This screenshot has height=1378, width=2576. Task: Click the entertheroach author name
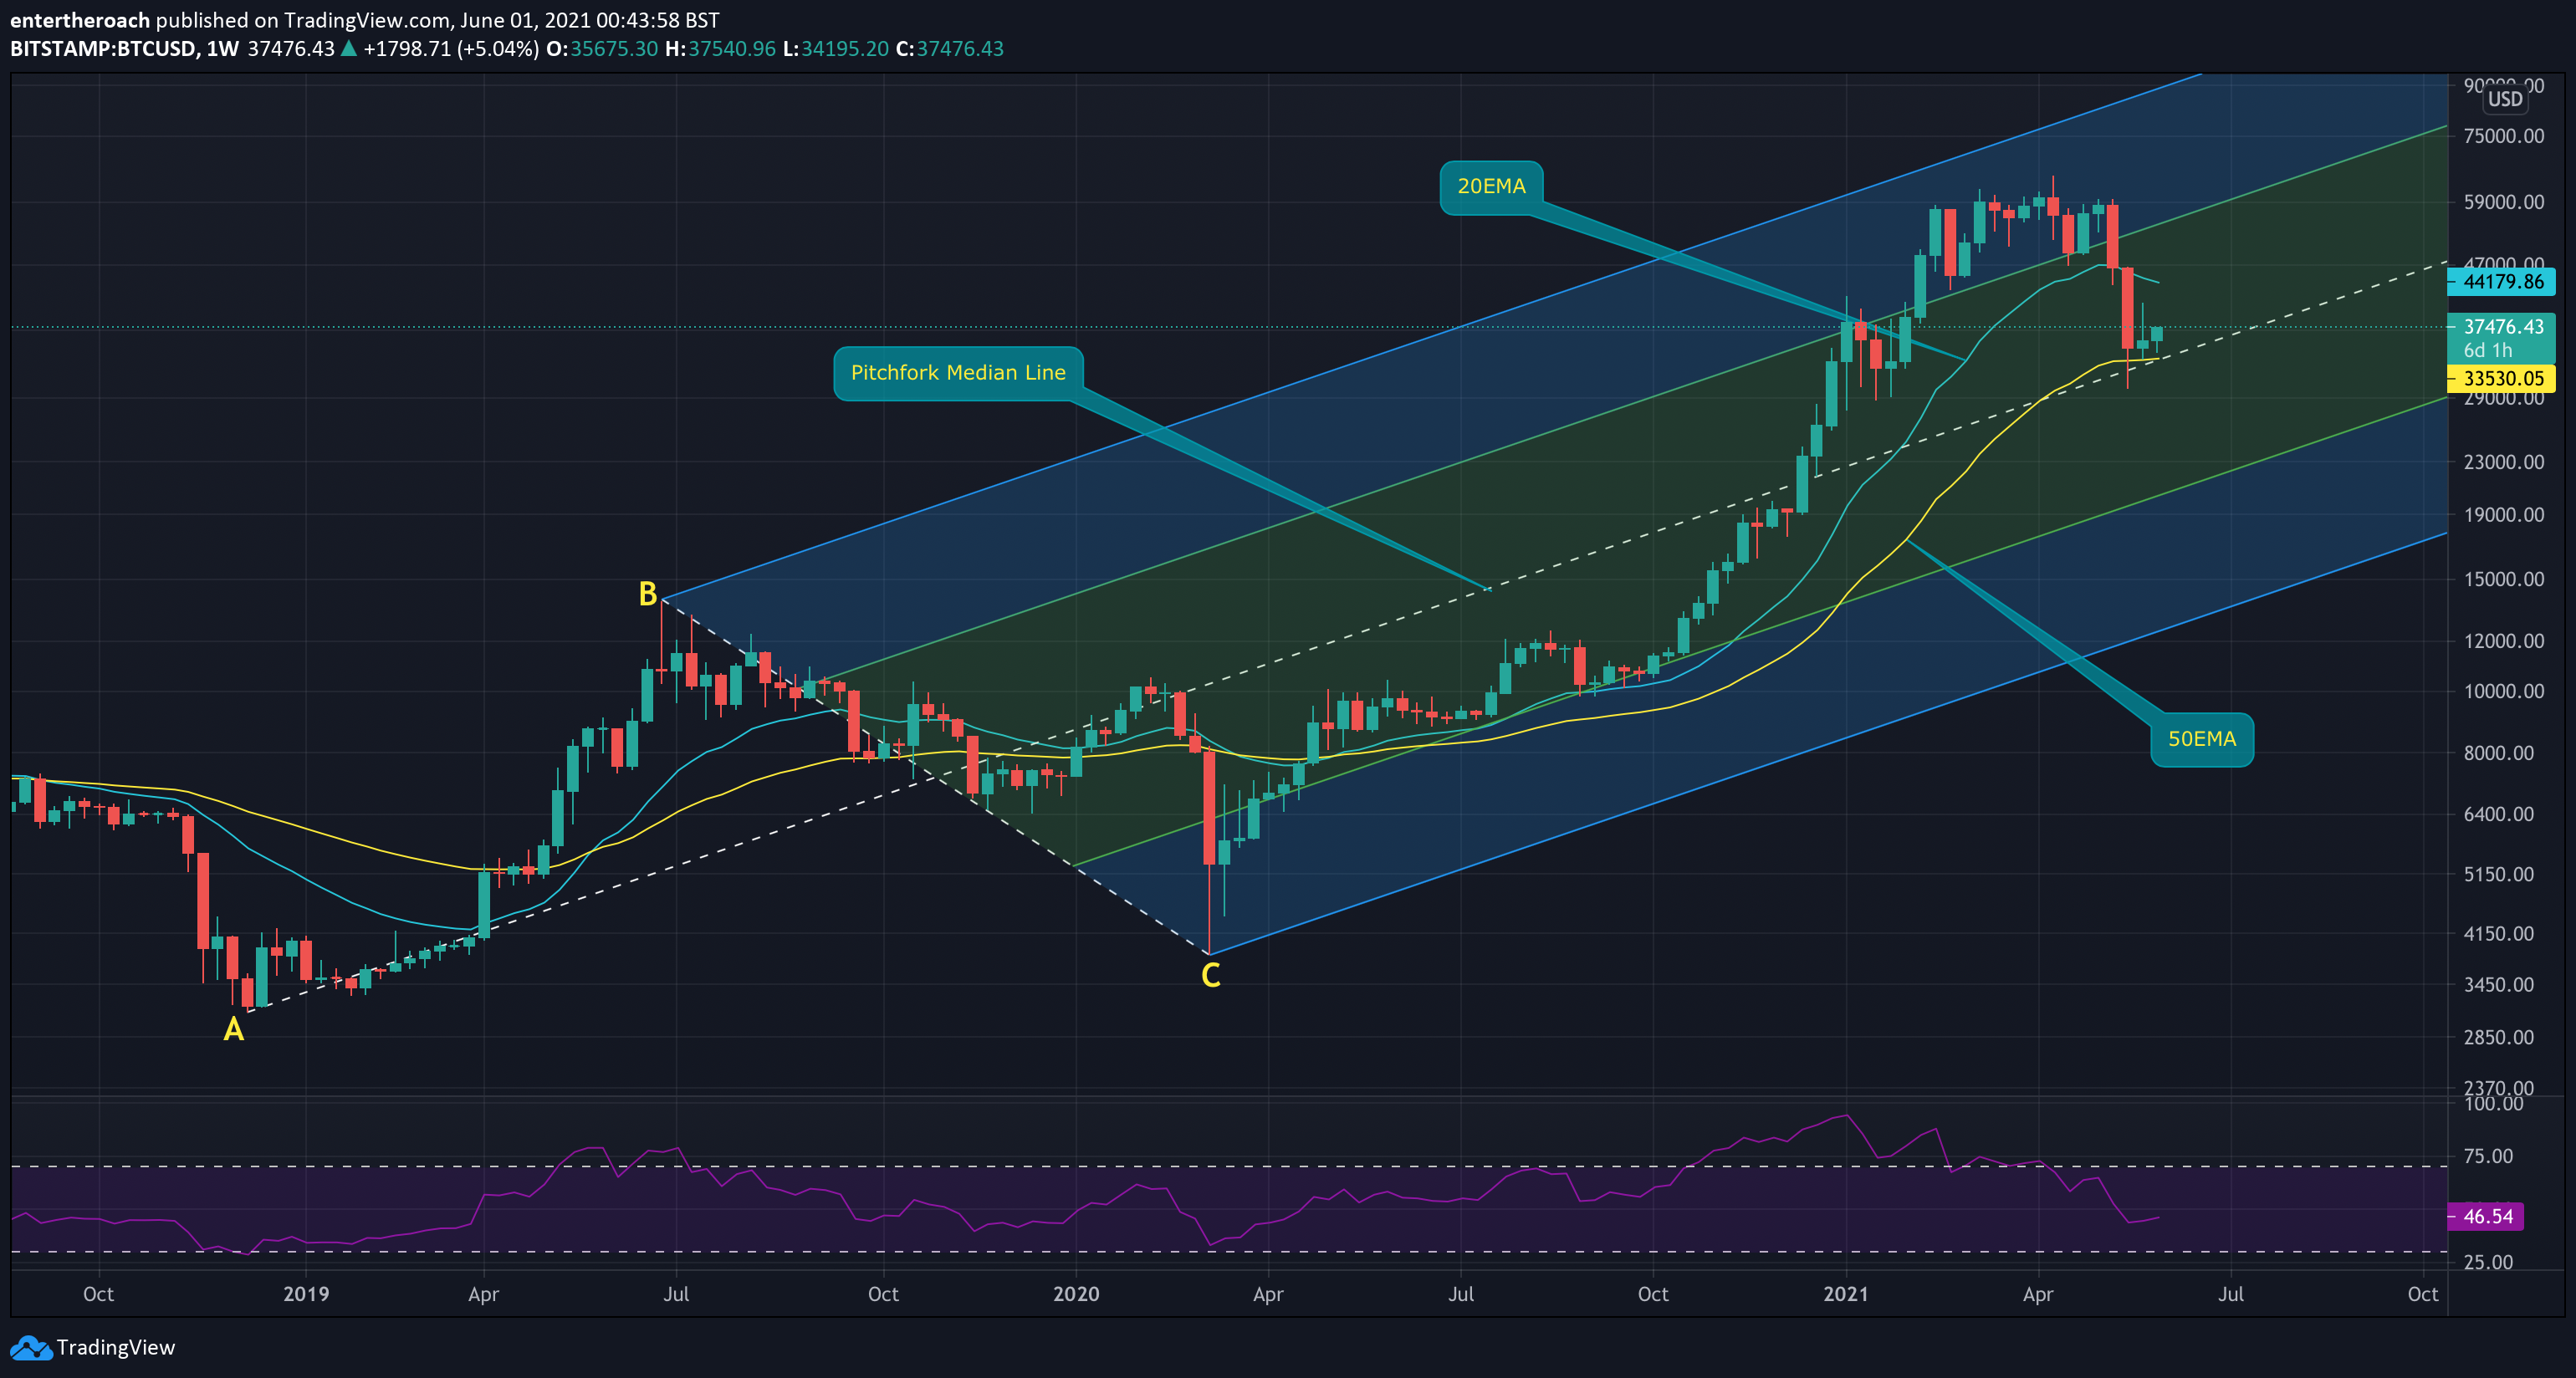point(80,20)
